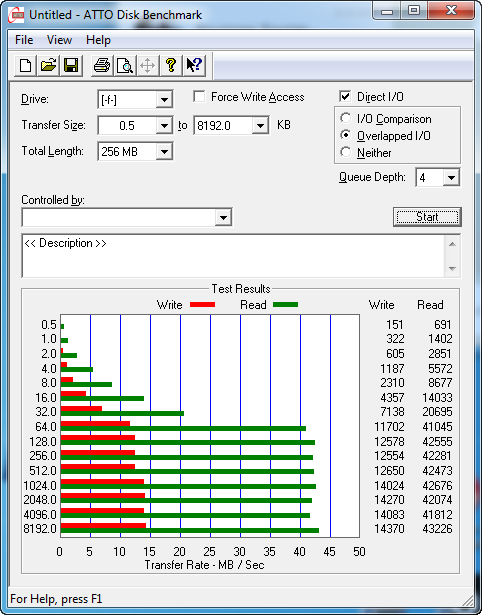The height and width of the screenshot is (615, 482).
Task: Click the 16.0 transfer size row label
Action: tap(46, 397)
